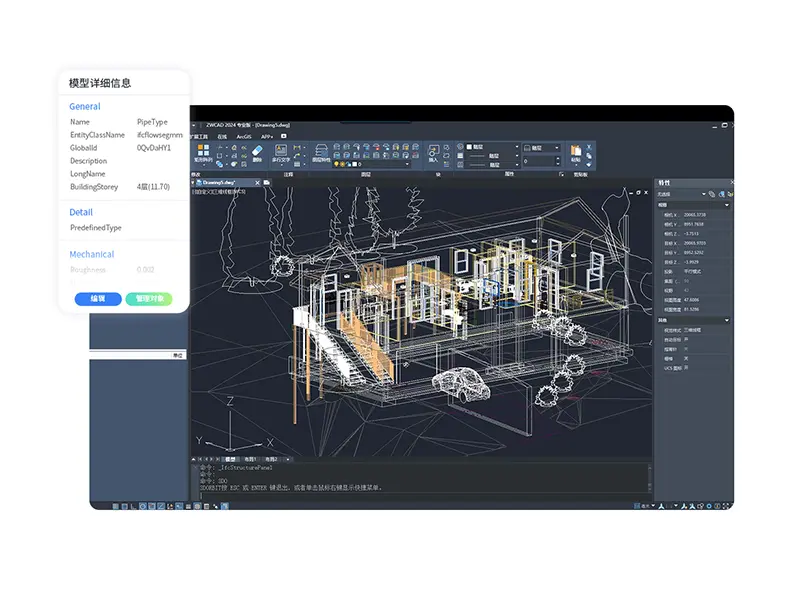This screenshot has width=800, height=600.
Task: Click the Select Objects icon in 特性 panel
Action: pyautogui.click(x=721, y=194)
